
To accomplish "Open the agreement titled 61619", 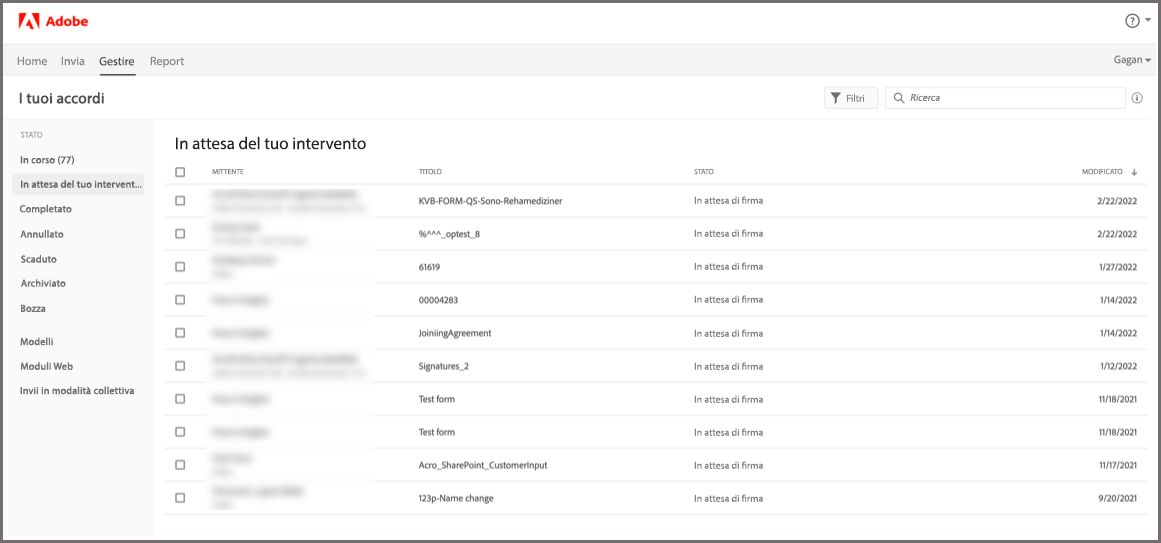I will (430, 267).
